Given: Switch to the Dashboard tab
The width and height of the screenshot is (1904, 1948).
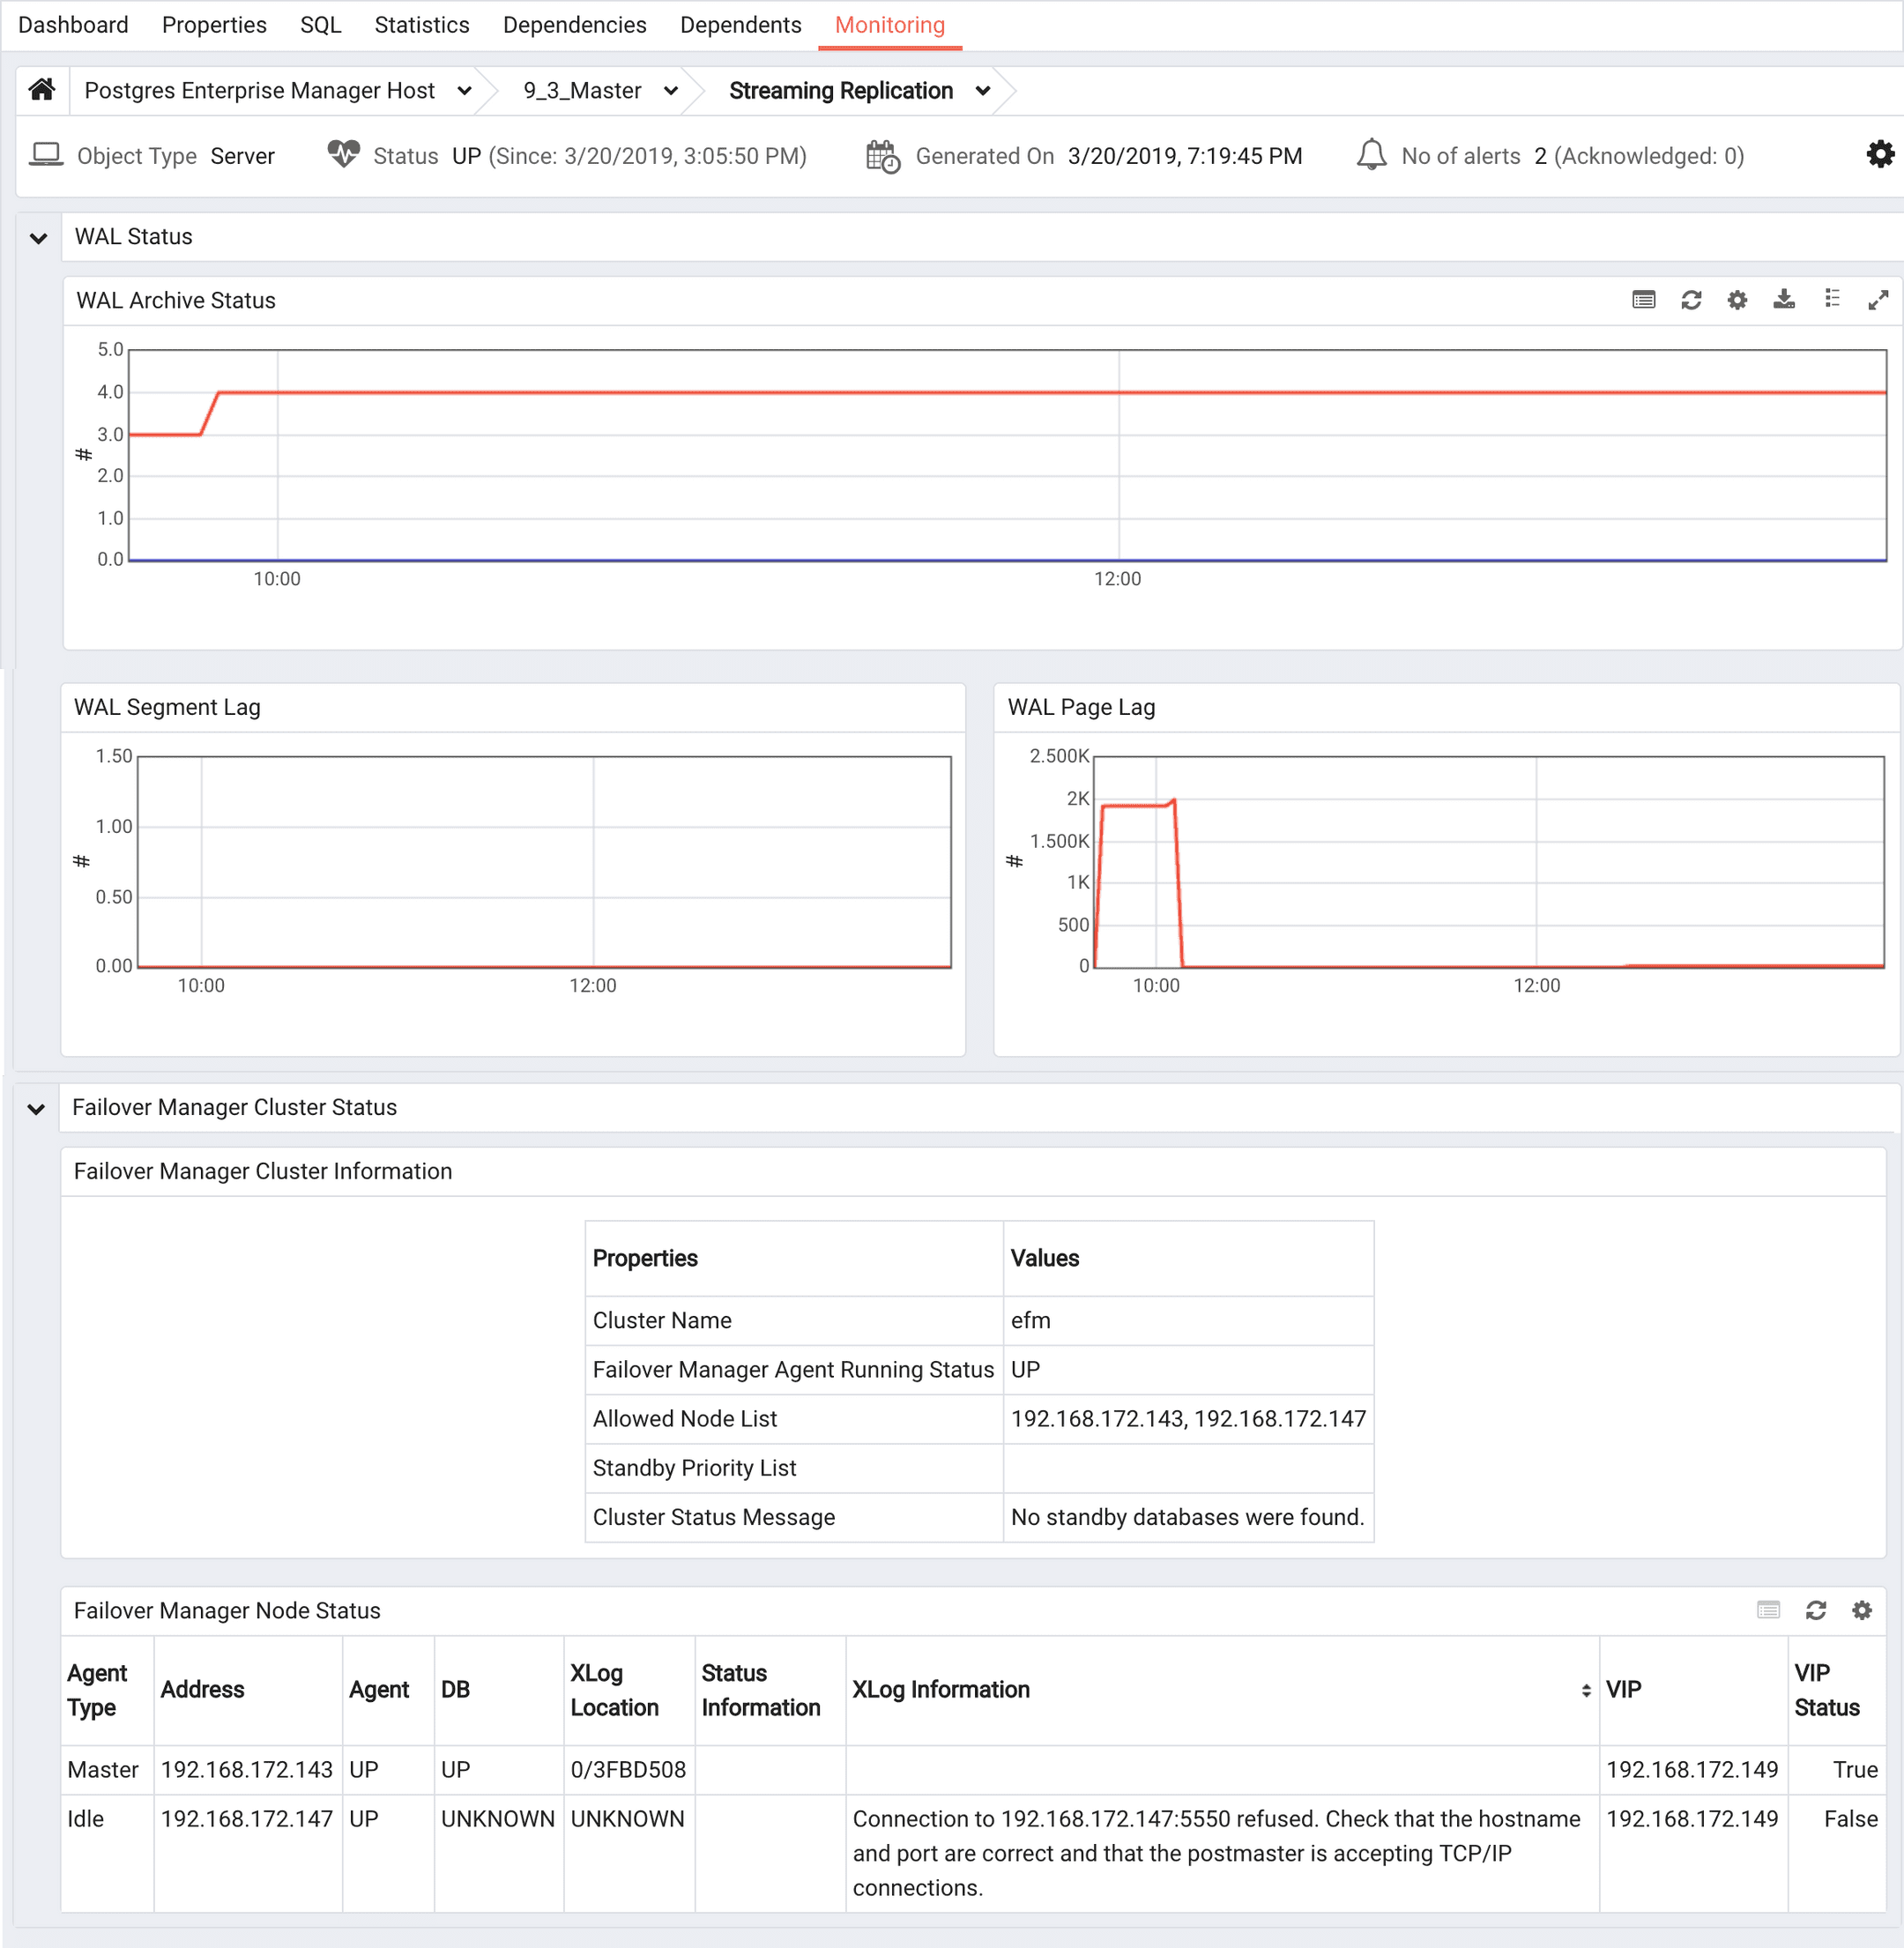Looking at the screenshot, I should click(73, 24).
